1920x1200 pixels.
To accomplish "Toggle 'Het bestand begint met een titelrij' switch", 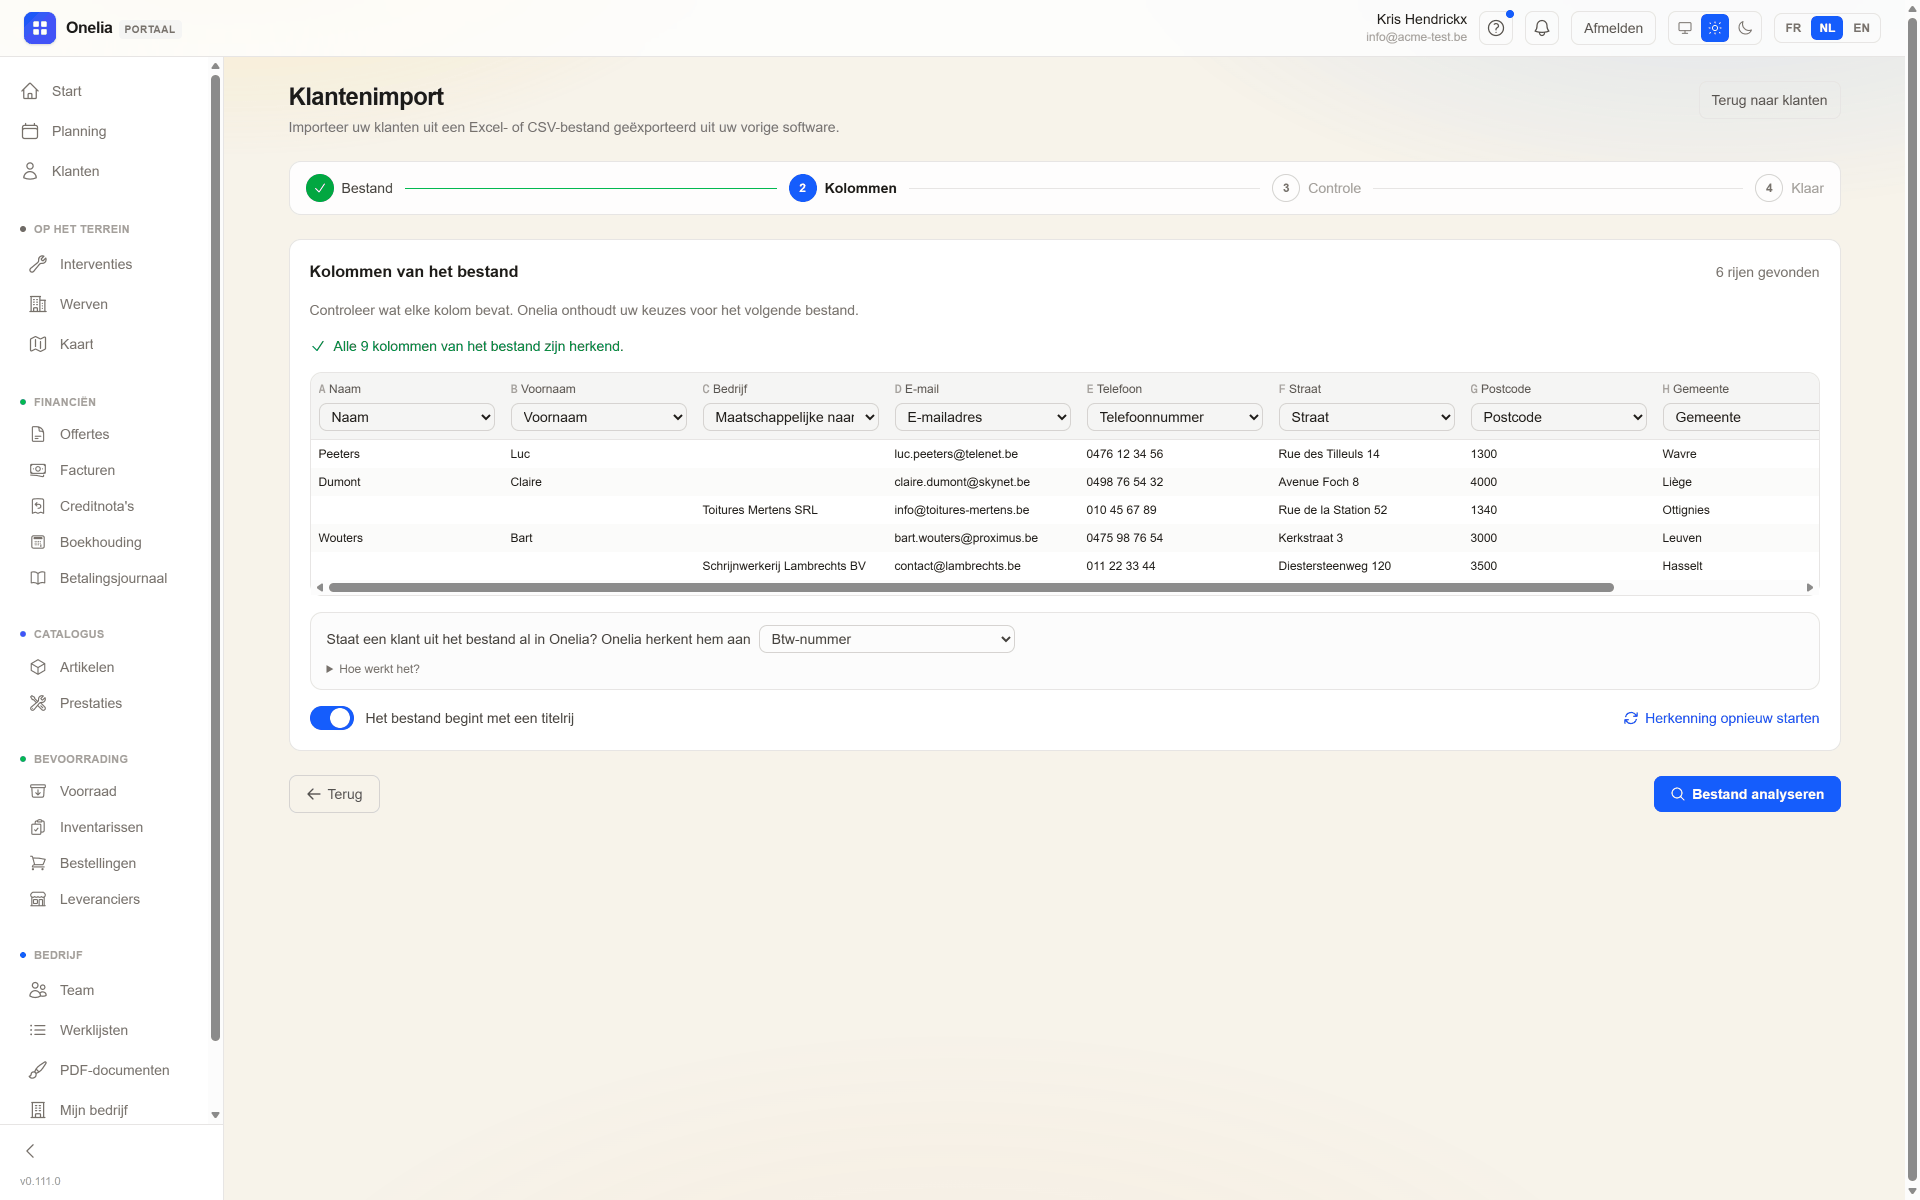I will 332,718.
